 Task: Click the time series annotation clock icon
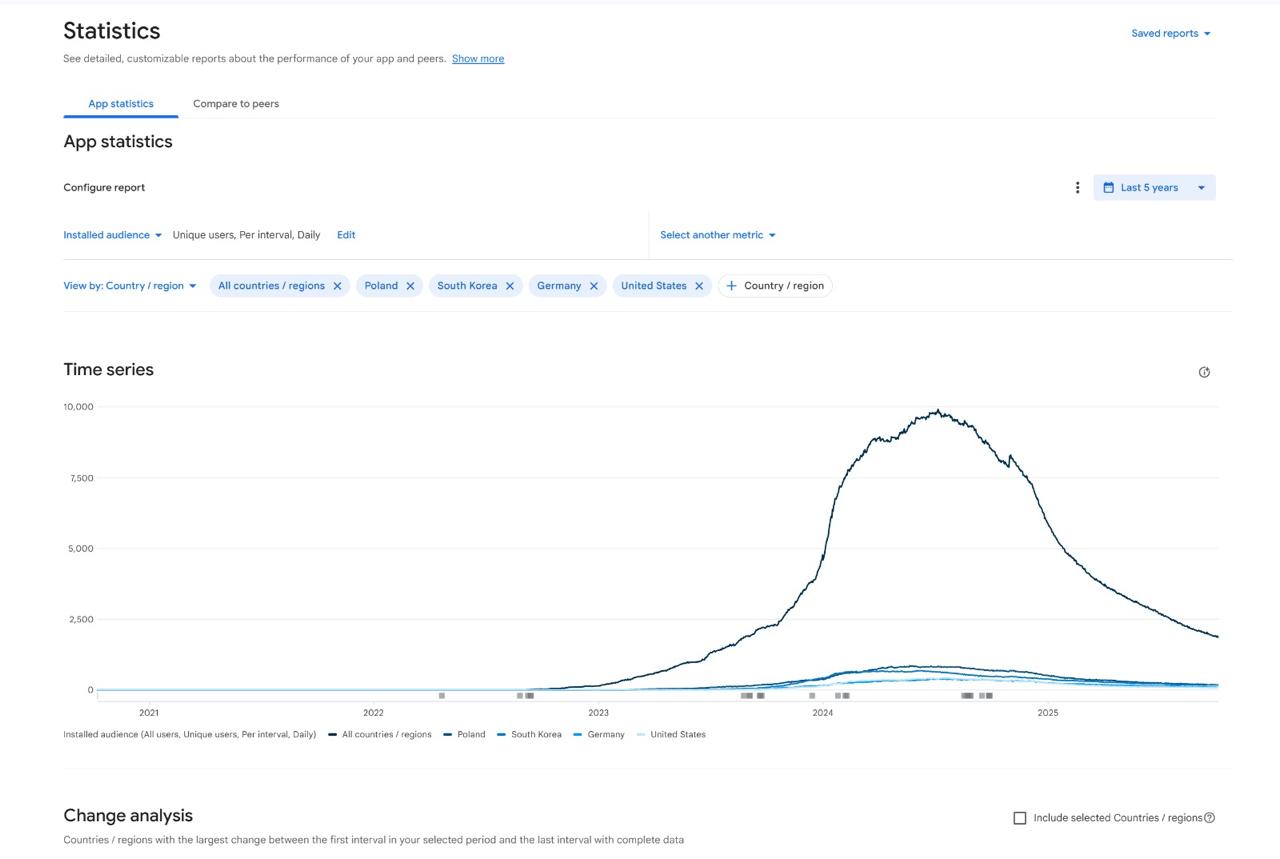[x=1204, y=372]
